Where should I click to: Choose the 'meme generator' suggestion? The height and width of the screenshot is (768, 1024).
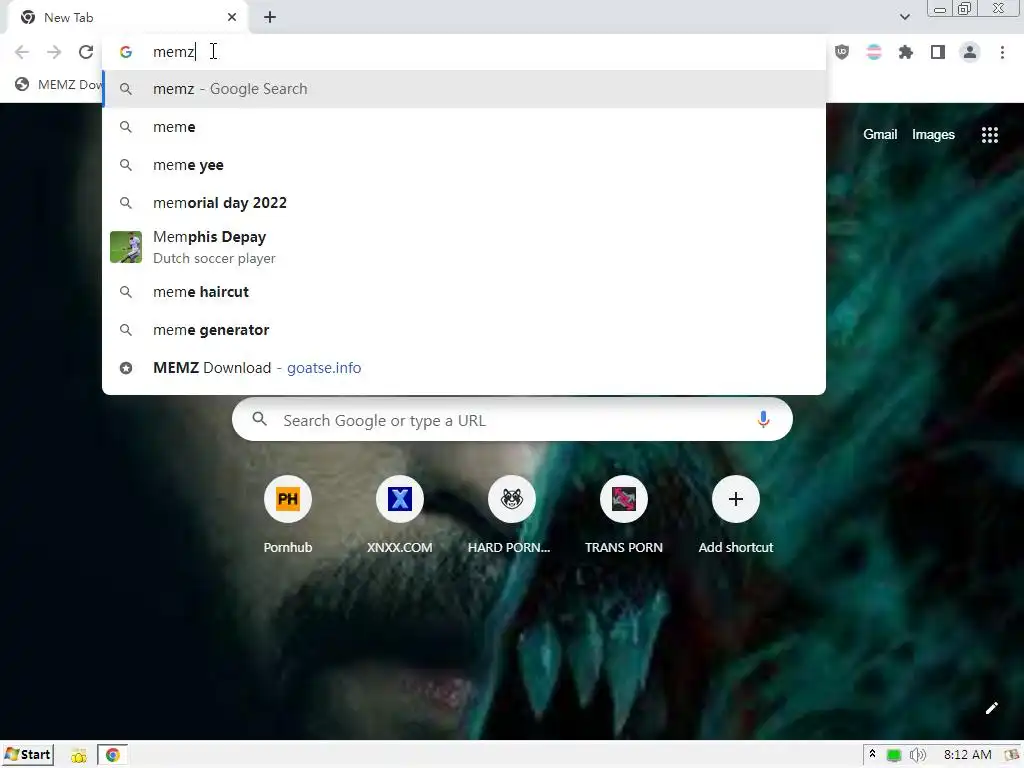pyautogui.click(x=464, y=329)
